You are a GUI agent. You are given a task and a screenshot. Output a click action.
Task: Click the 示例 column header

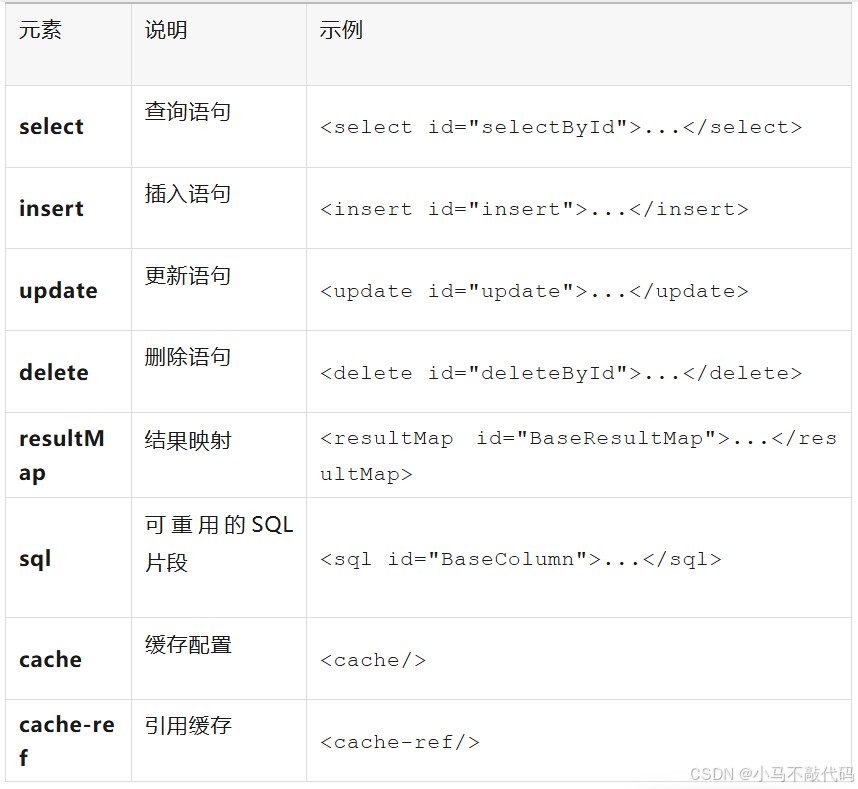tap(341, 31)
